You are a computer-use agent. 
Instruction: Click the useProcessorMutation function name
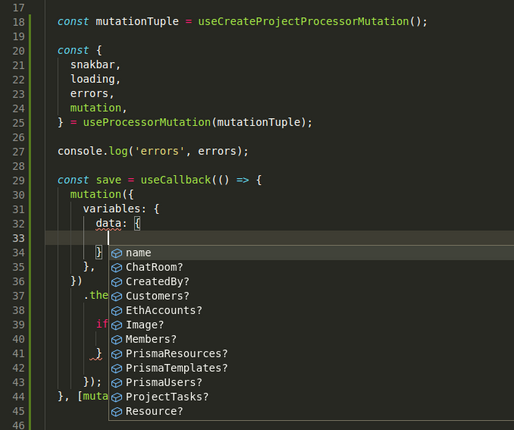point(147,122)
